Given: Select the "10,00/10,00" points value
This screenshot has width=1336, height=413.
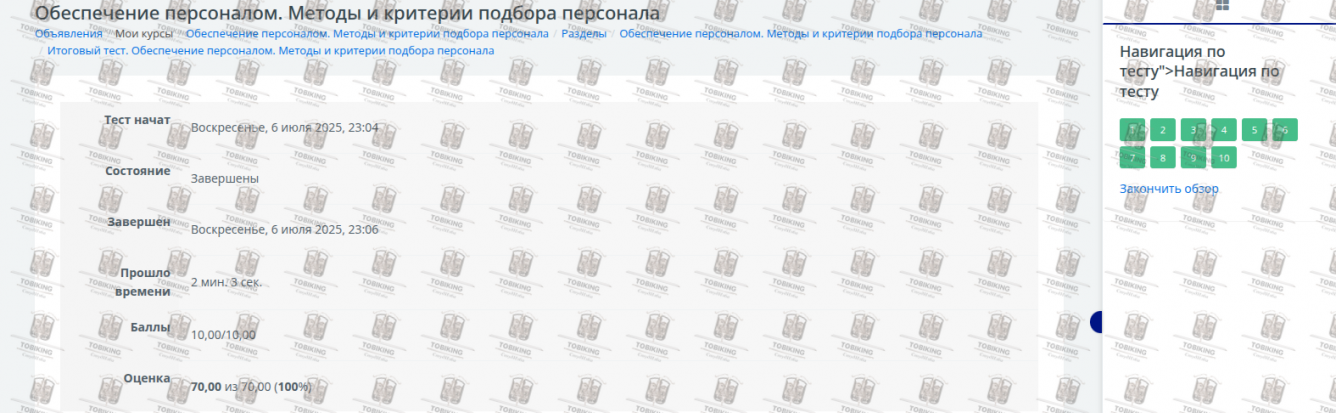Looking at the screenshot, I should point(223,335).
